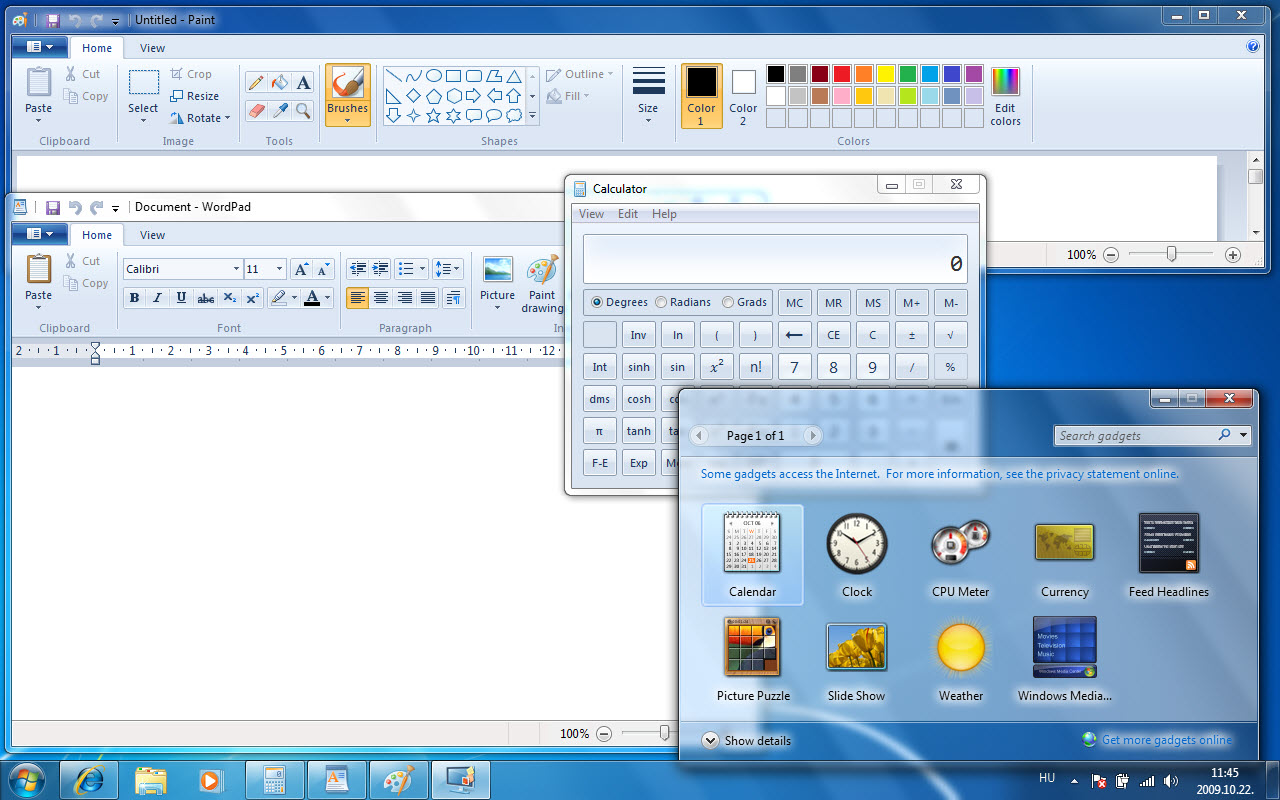Select the Eraser tool in Paint
1280x800 pixels.
point(256,110)
